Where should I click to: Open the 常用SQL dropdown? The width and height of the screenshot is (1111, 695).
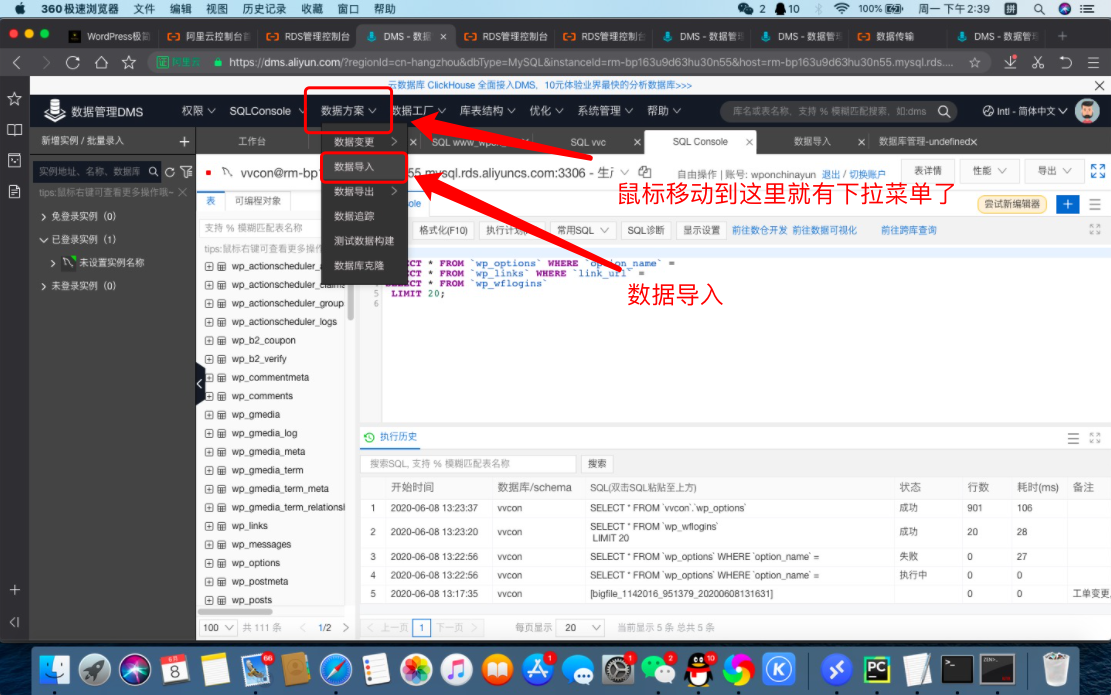click(x=582, y=230)
